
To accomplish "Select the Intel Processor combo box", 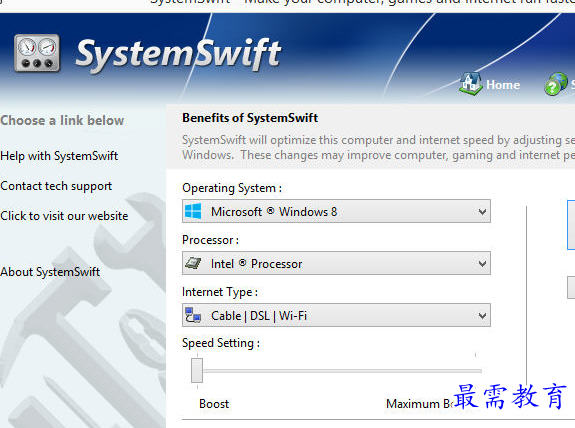I will coord(336,263).
